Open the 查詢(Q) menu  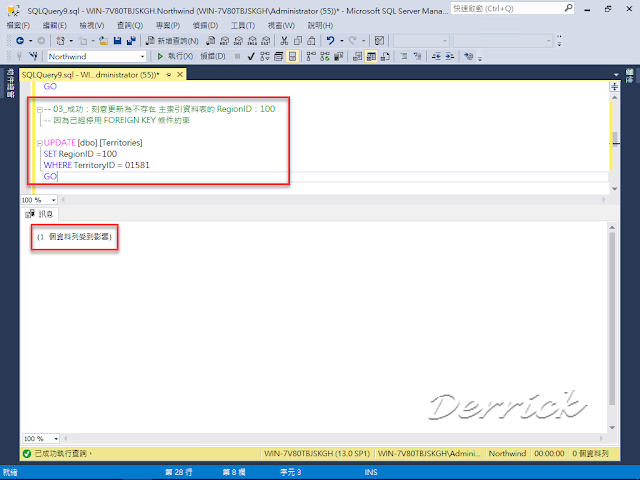coord(130,25)
